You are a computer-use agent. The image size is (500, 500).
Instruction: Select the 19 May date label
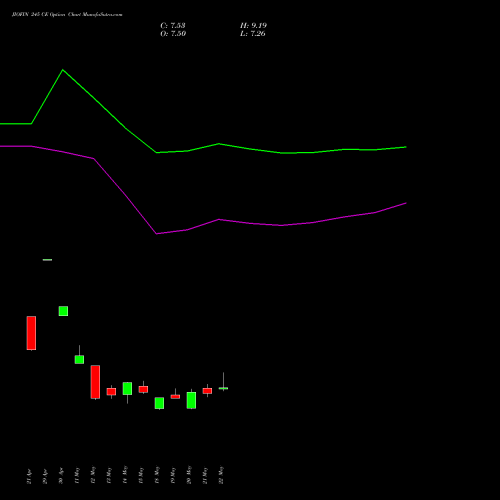click(x=173, y=475)
